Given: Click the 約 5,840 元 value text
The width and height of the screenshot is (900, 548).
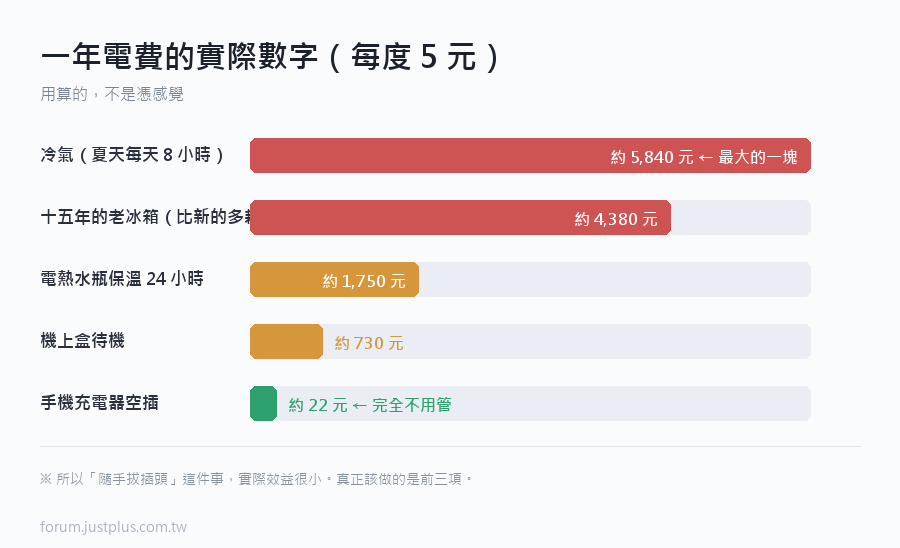Looking at the screenshot, I should tap(652, 157).
